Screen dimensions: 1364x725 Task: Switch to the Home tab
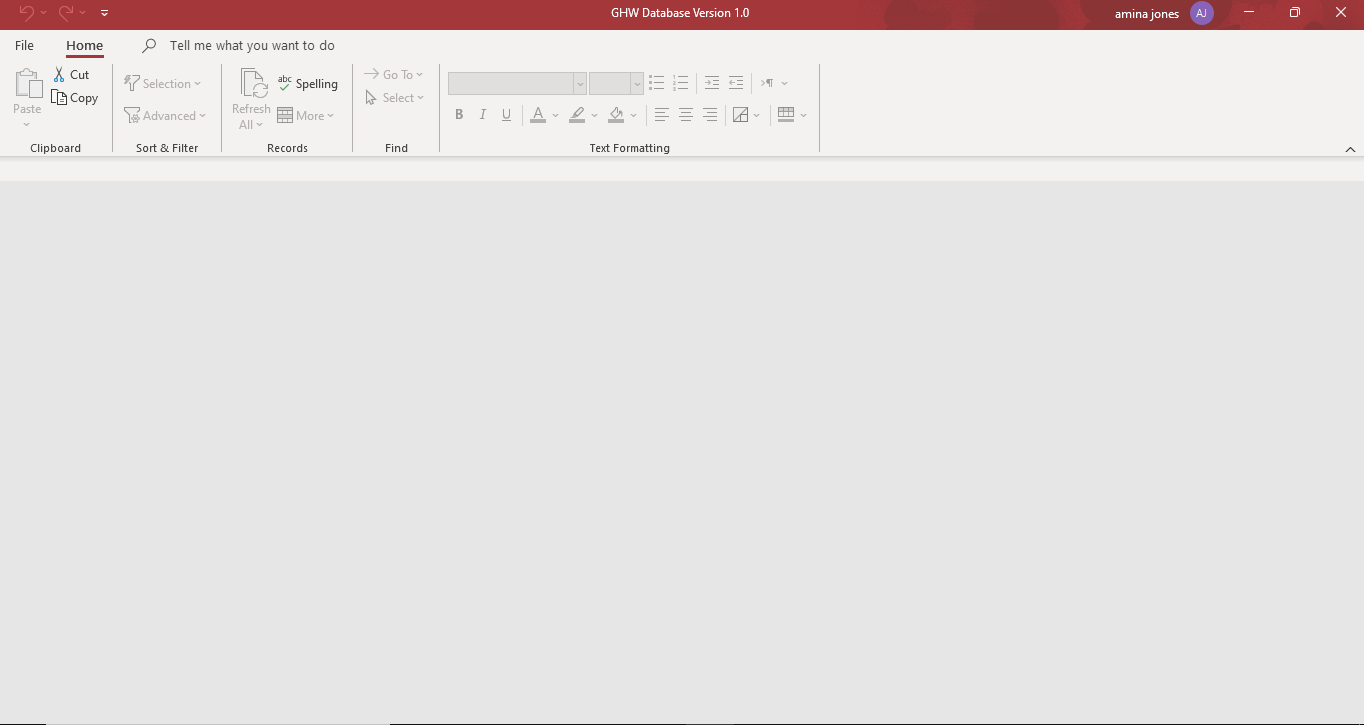point(84,46)
